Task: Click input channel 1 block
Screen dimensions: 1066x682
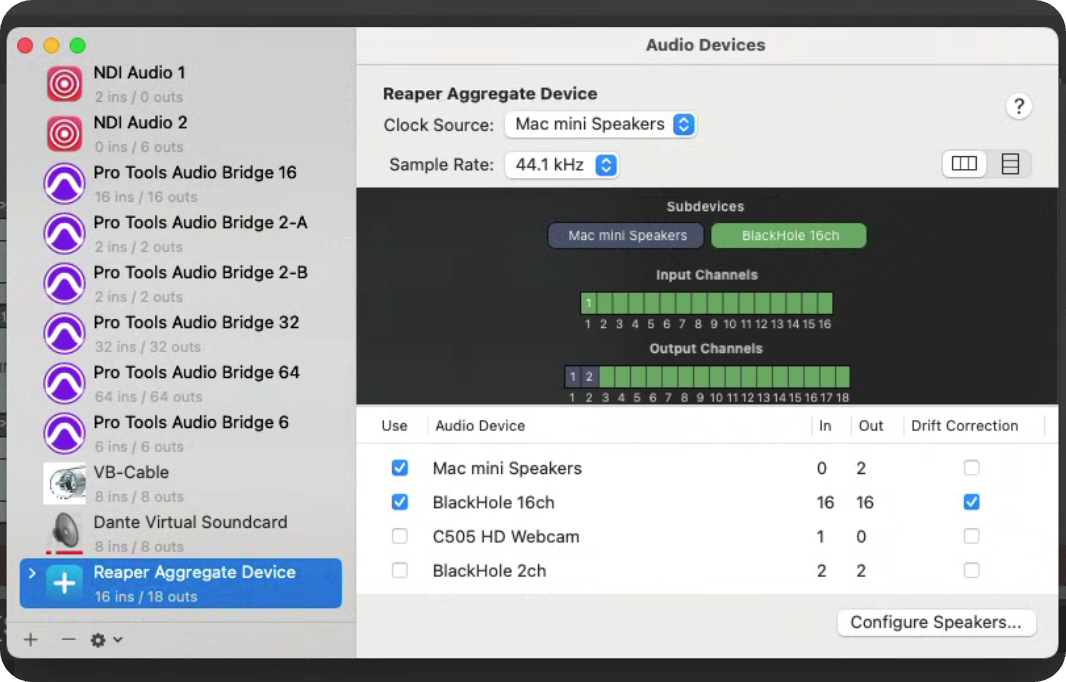Action: (588, 303)
